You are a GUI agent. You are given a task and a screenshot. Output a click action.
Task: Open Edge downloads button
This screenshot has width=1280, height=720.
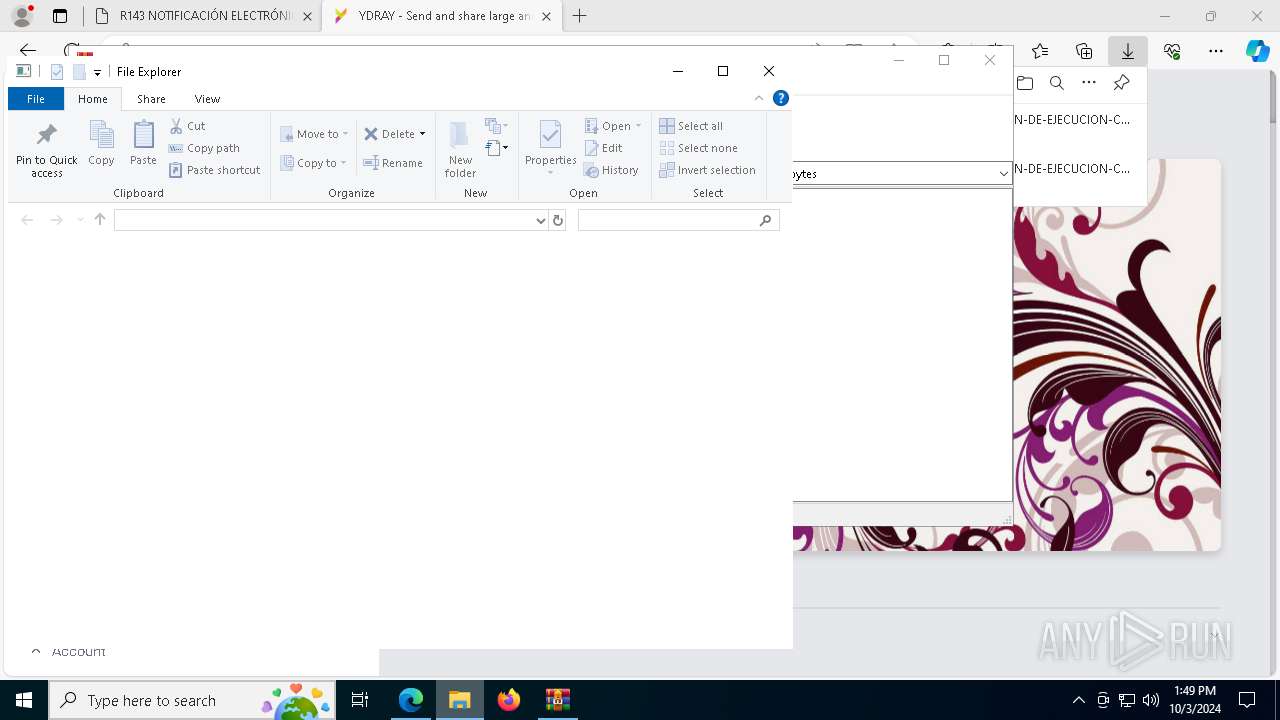pyautogui.click(x=1127, y=51)
